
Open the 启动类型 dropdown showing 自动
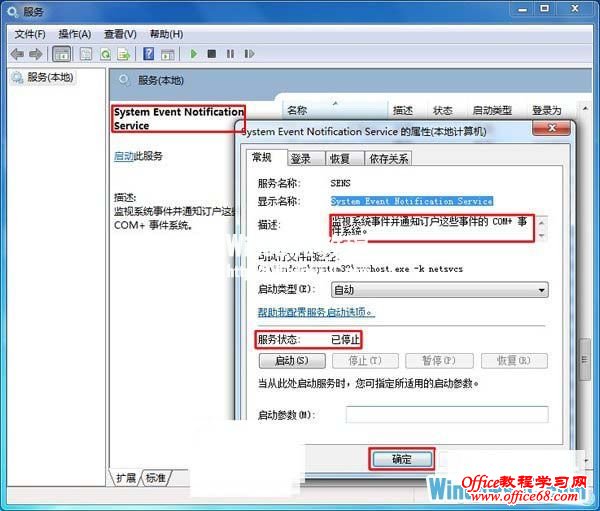point(439,290)
